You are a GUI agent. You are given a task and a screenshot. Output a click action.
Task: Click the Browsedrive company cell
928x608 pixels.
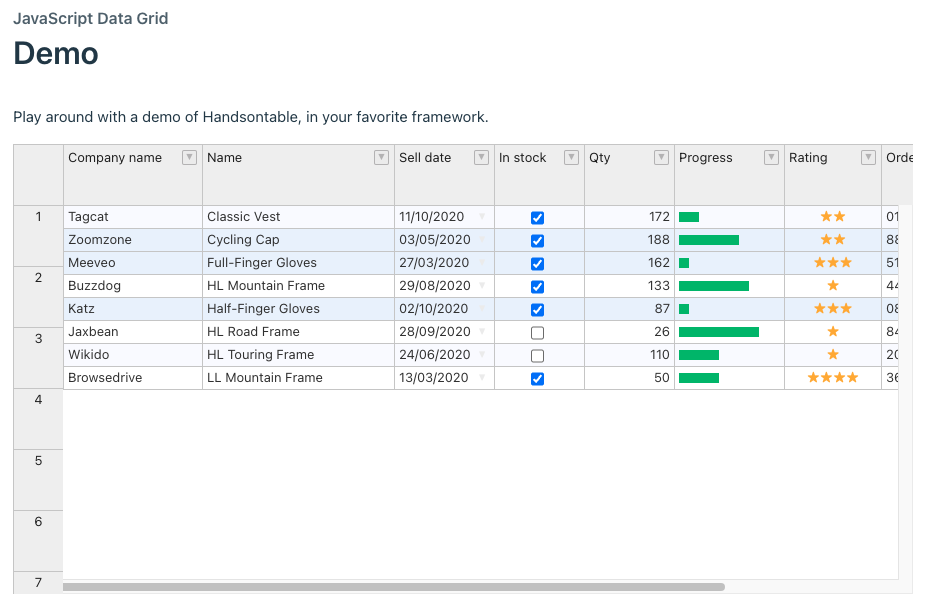(133, 378)
